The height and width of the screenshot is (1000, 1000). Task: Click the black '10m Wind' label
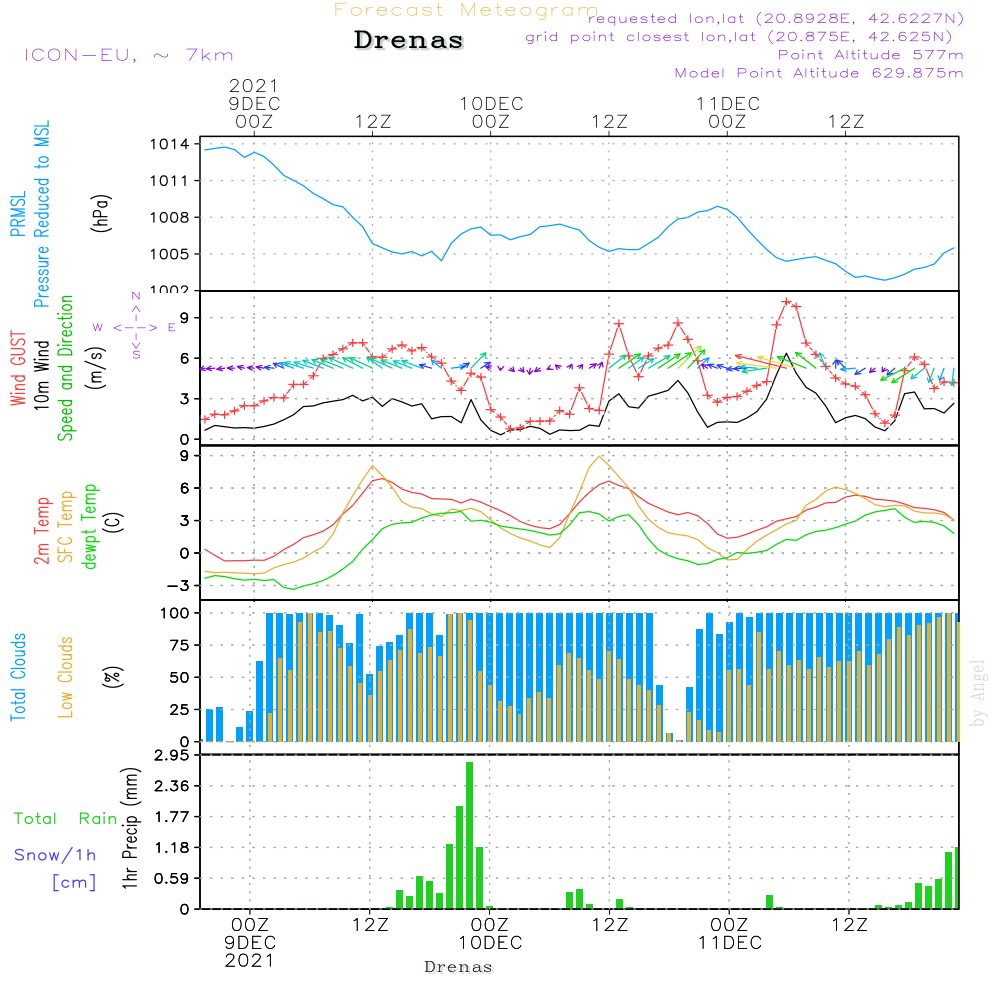41,375
